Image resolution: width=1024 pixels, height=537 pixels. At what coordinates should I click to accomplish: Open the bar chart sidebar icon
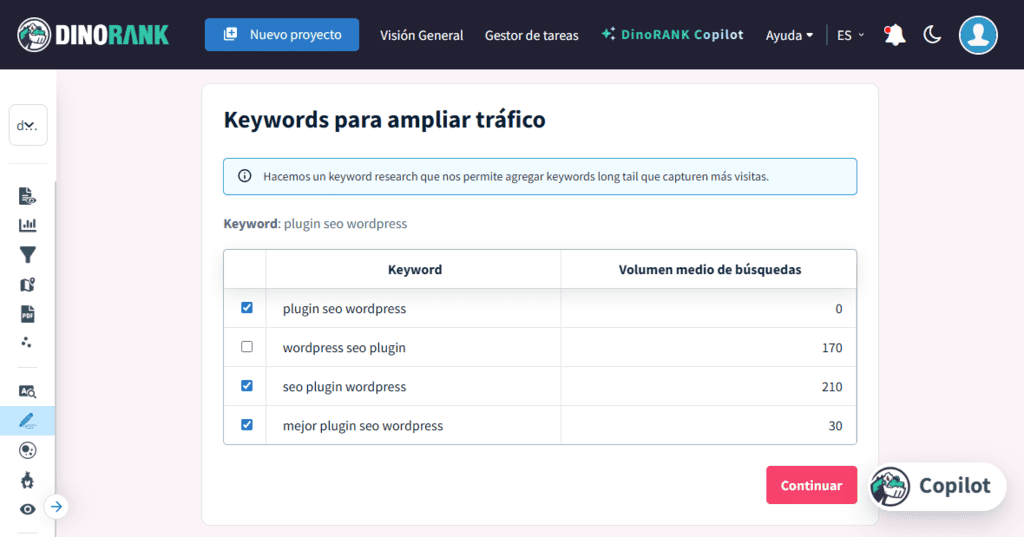tap(27, 225)
